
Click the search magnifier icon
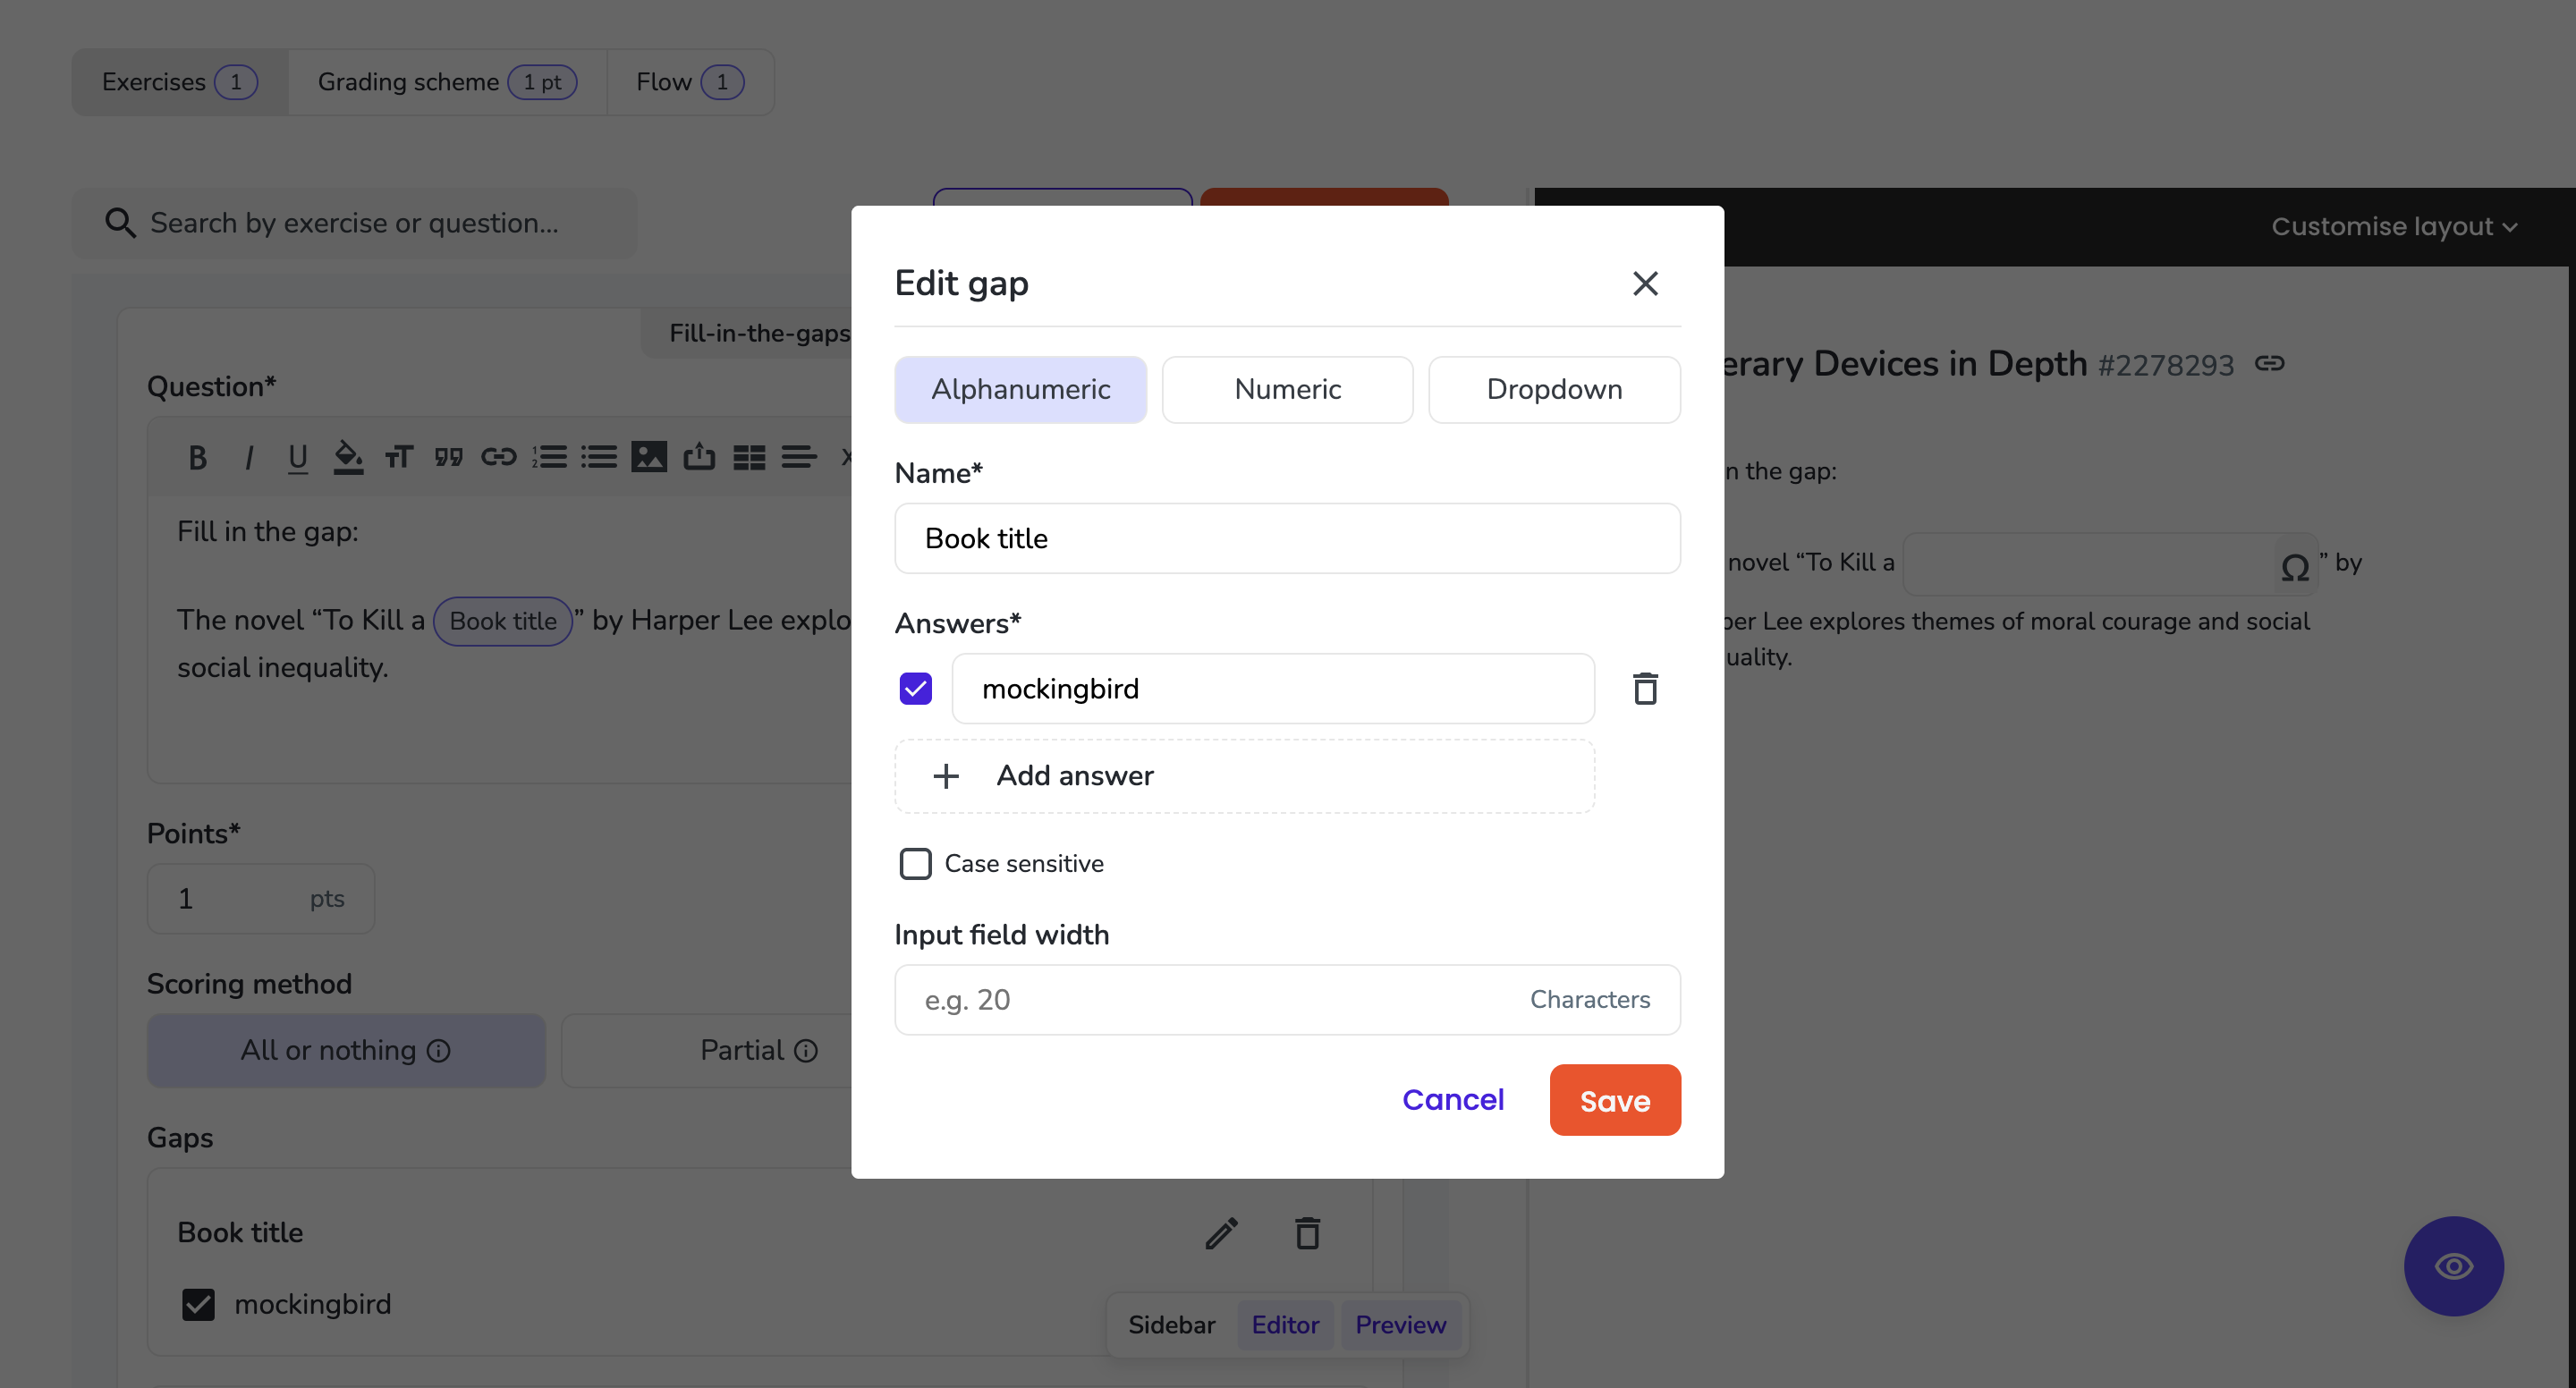click(120, 223)
